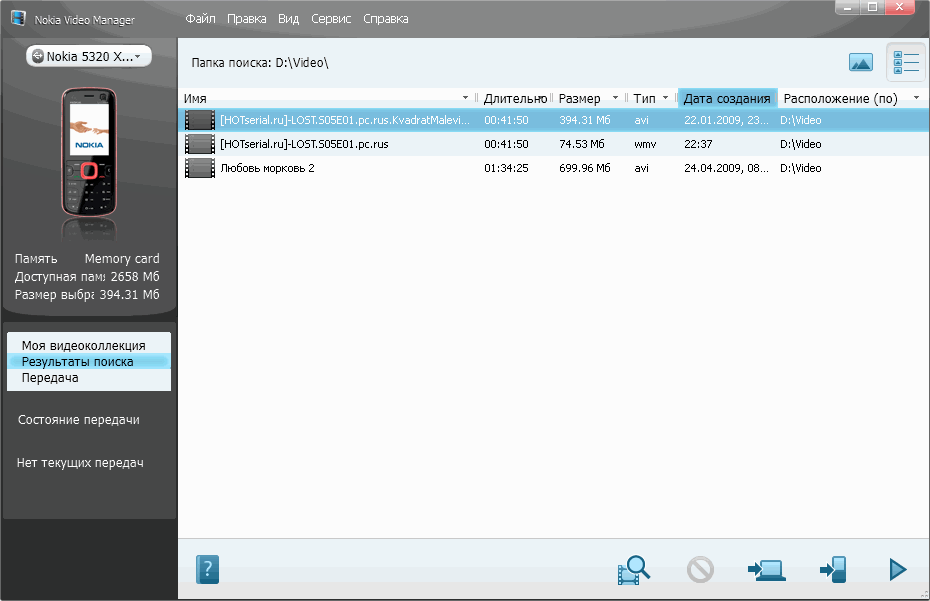
Task: Select Передача in the sidebar
Action: point(50,378)
